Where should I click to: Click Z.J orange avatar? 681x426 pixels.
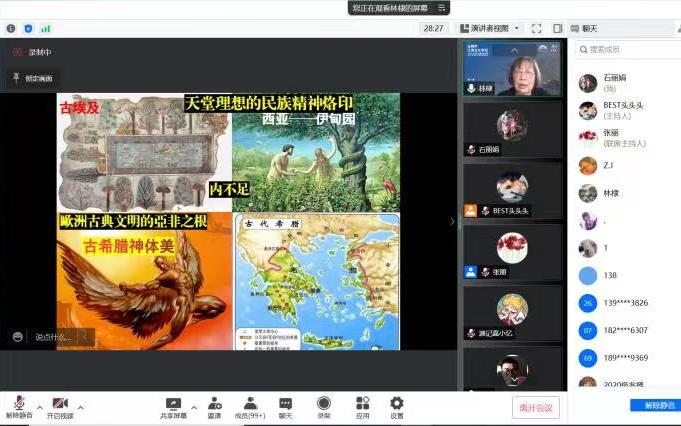(x=588, y=165)
